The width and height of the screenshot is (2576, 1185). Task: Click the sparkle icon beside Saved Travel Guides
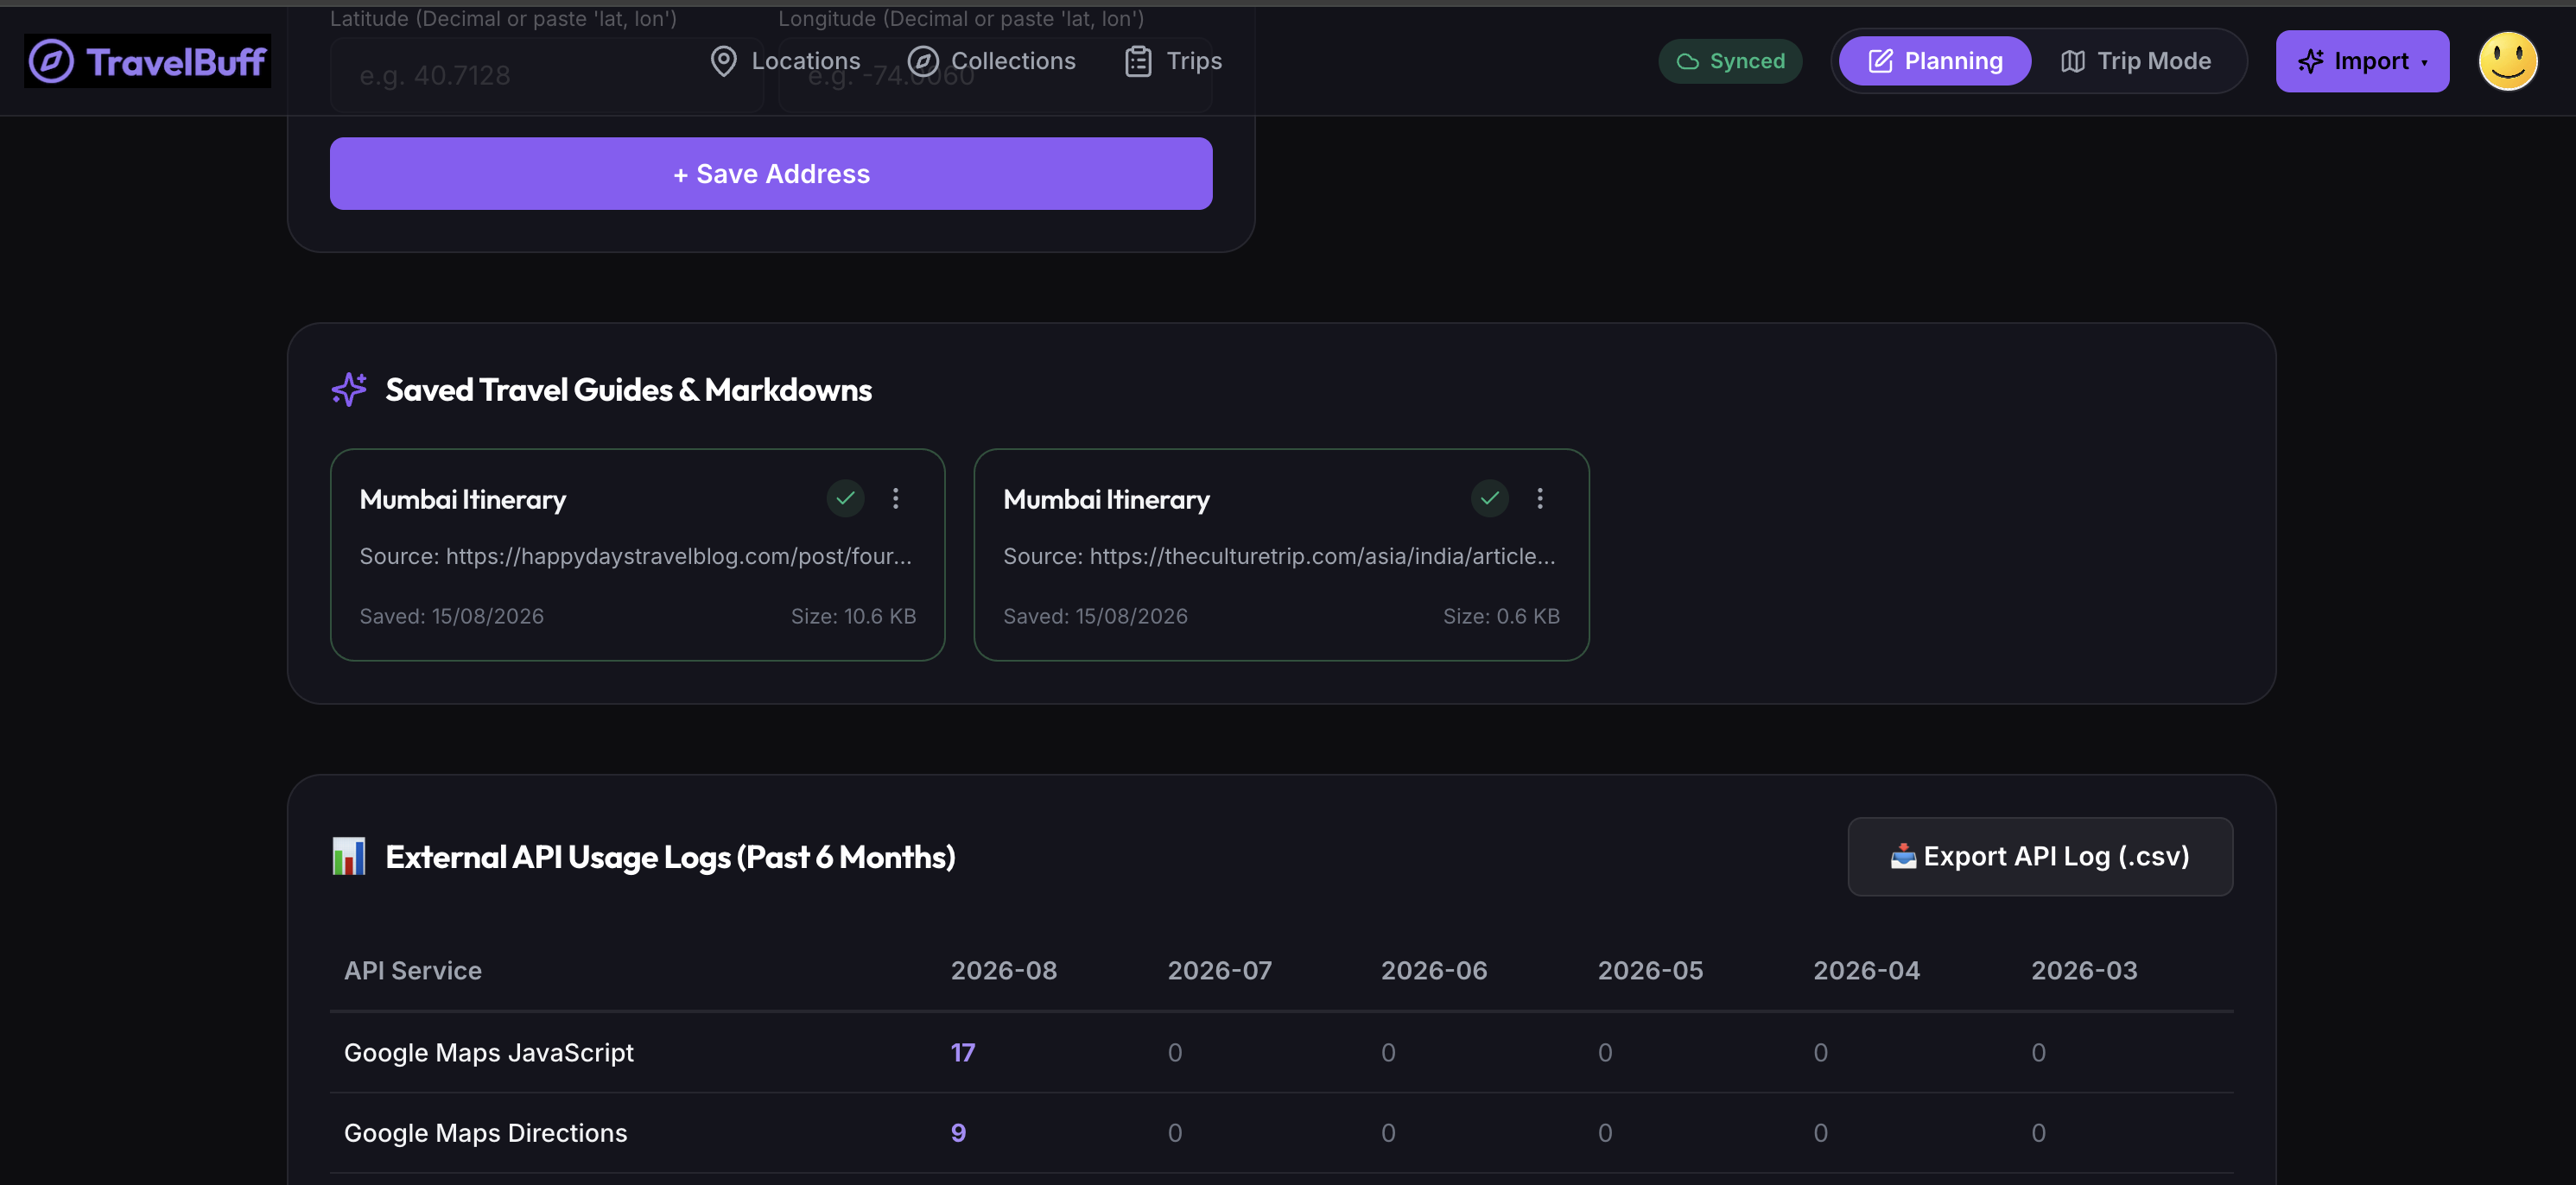[349, 389]
